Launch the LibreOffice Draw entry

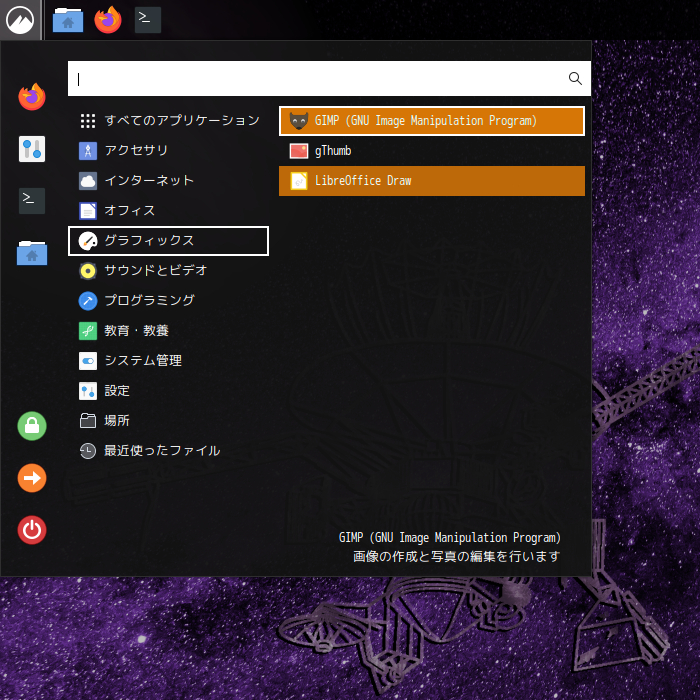pyautogui.click(x=432, y=181)
